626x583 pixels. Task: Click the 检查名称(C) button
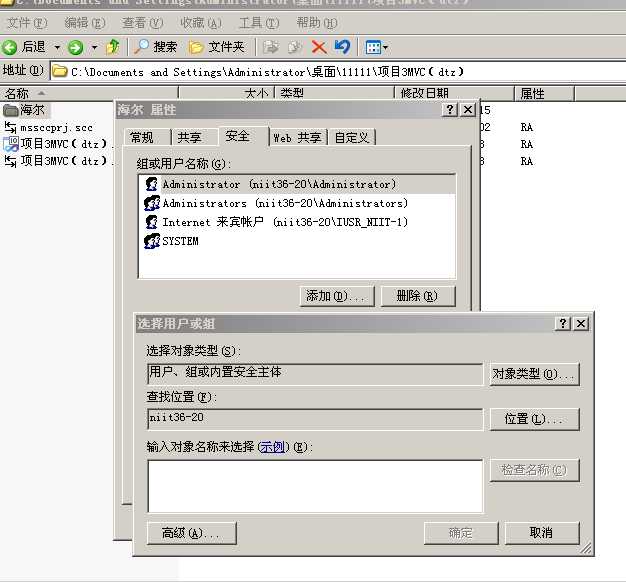click(x=534, y=470)
